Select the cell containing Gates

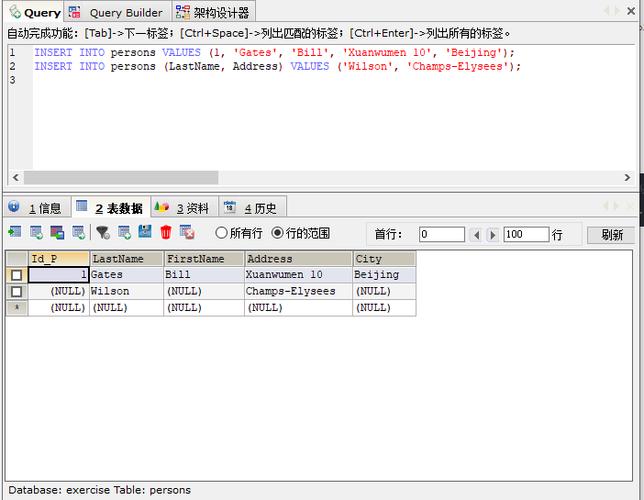(126, 275)
